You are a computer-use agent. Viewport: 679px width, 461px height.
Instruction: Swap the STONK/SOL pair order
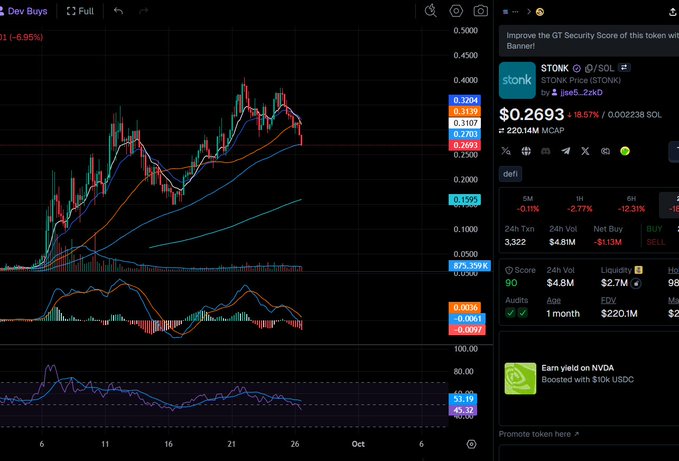point(624,68)
